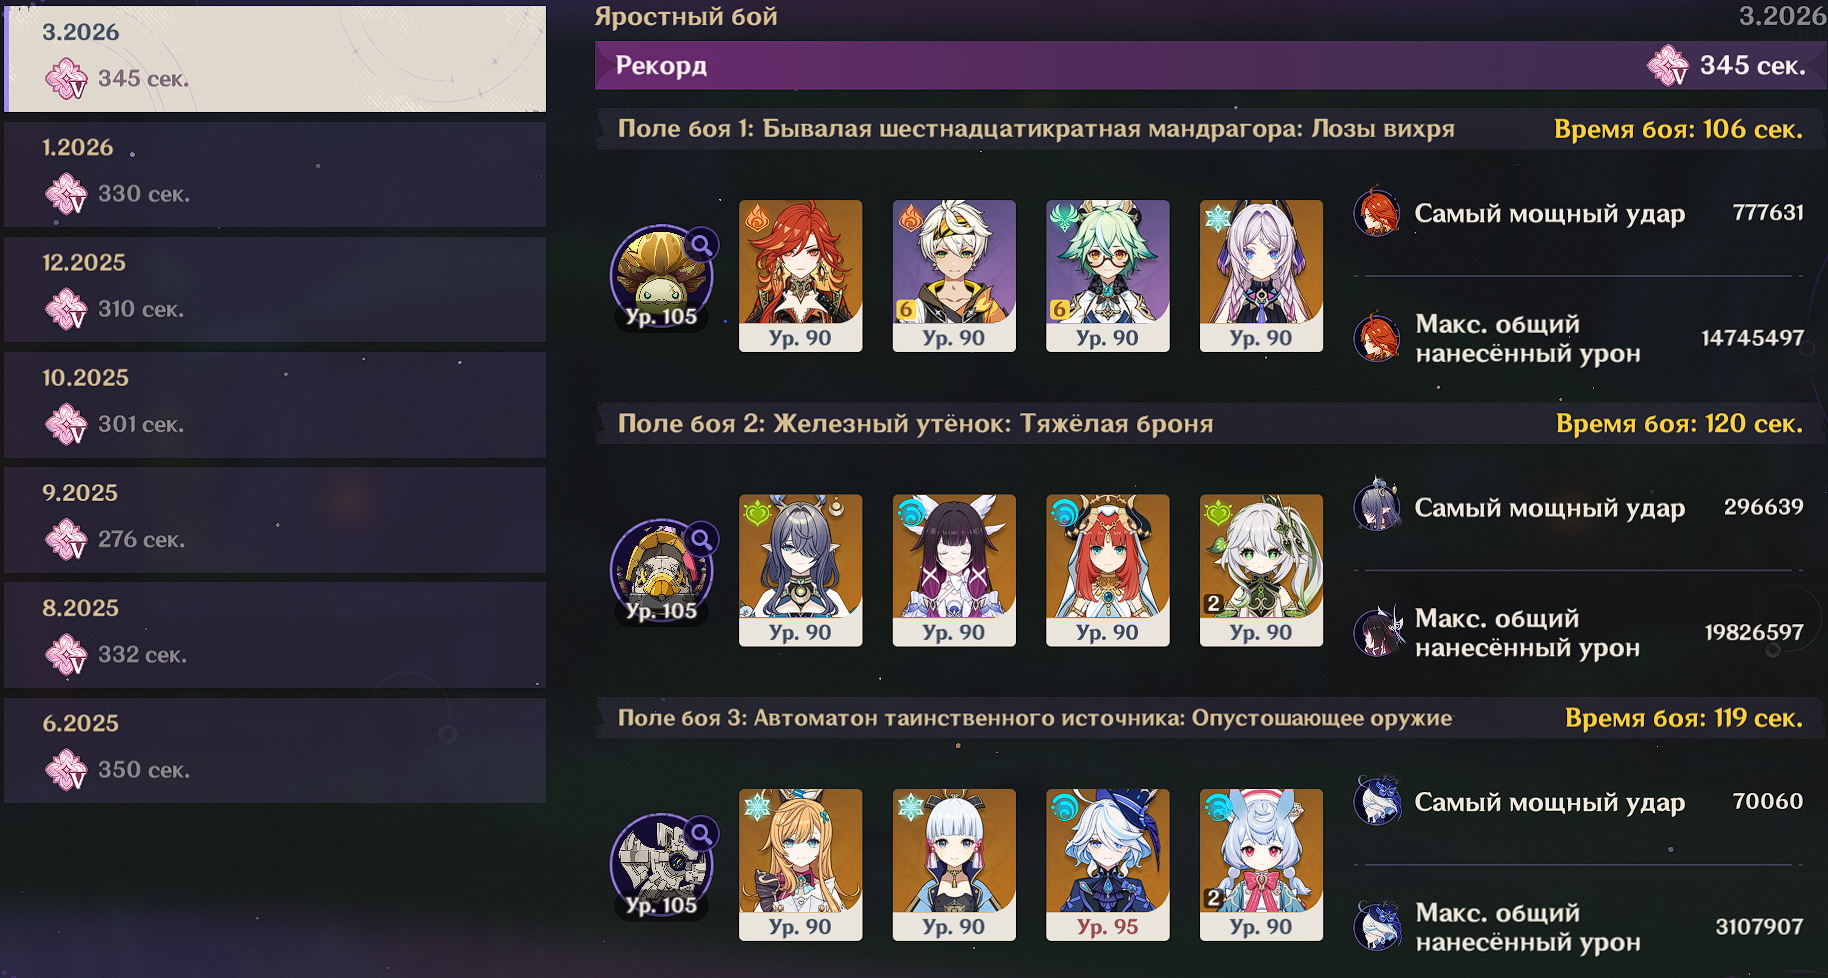Viewport: 1828px width, 978px height.
Task: Select the 3.2026 record entry
Action: tap(275, 59)
